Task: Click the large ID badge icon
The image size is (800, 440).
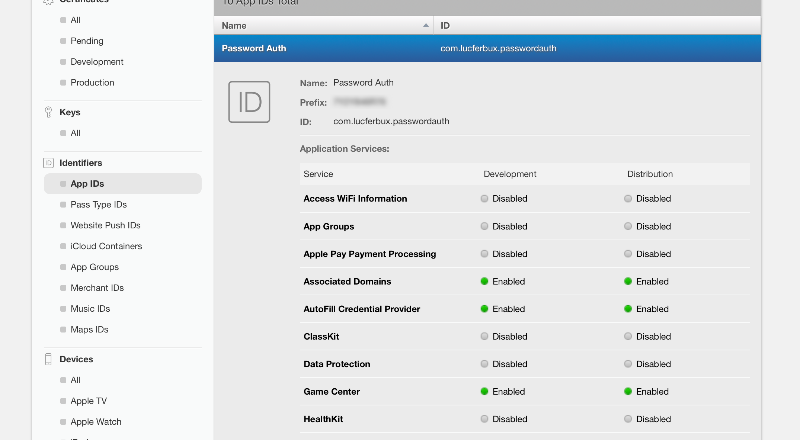Action: 249,102
